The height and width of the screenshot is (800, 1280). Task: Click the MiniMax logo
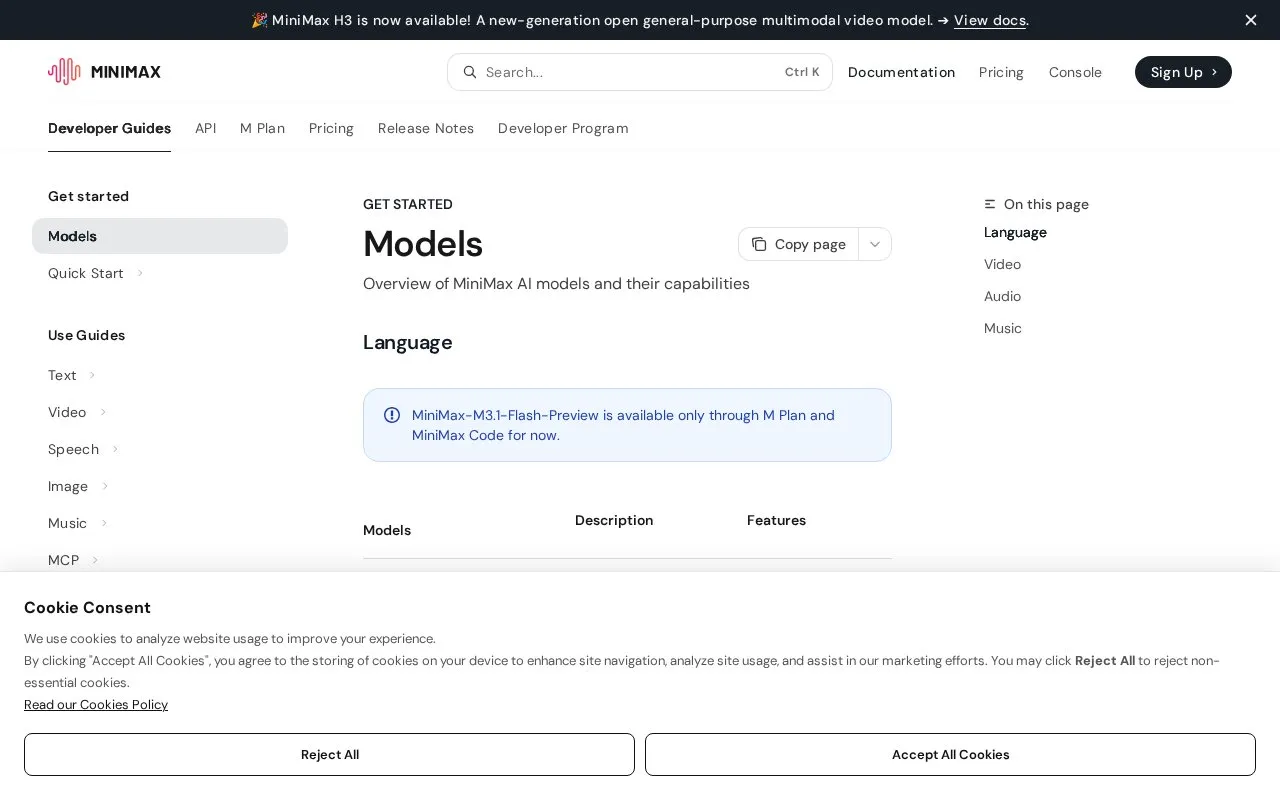[x=104, y=72]
